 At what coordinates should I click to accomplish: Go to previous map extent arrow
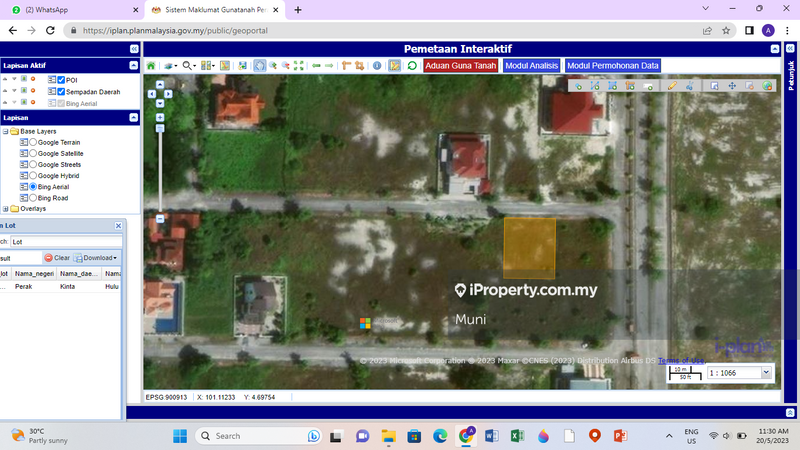[317, 66]
